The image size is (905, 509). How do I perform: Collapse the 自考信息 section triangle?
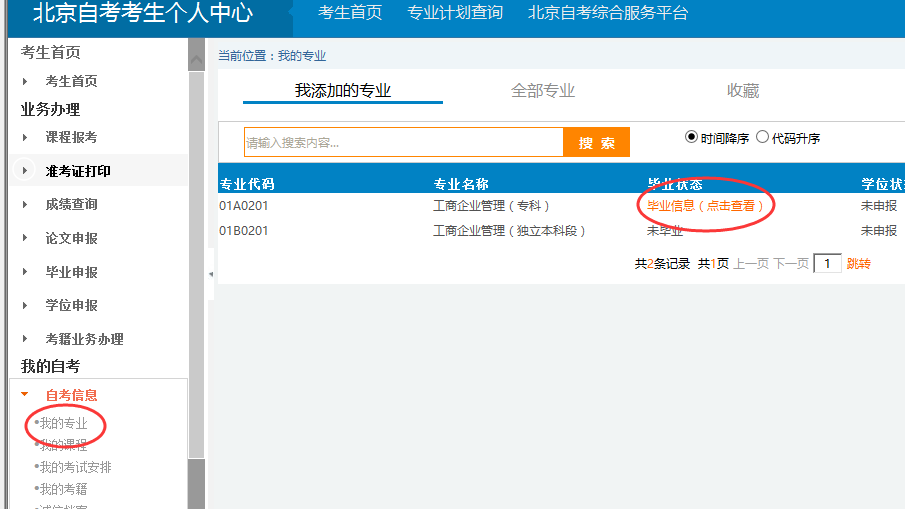pyautogui.click(x=25, y=395)
